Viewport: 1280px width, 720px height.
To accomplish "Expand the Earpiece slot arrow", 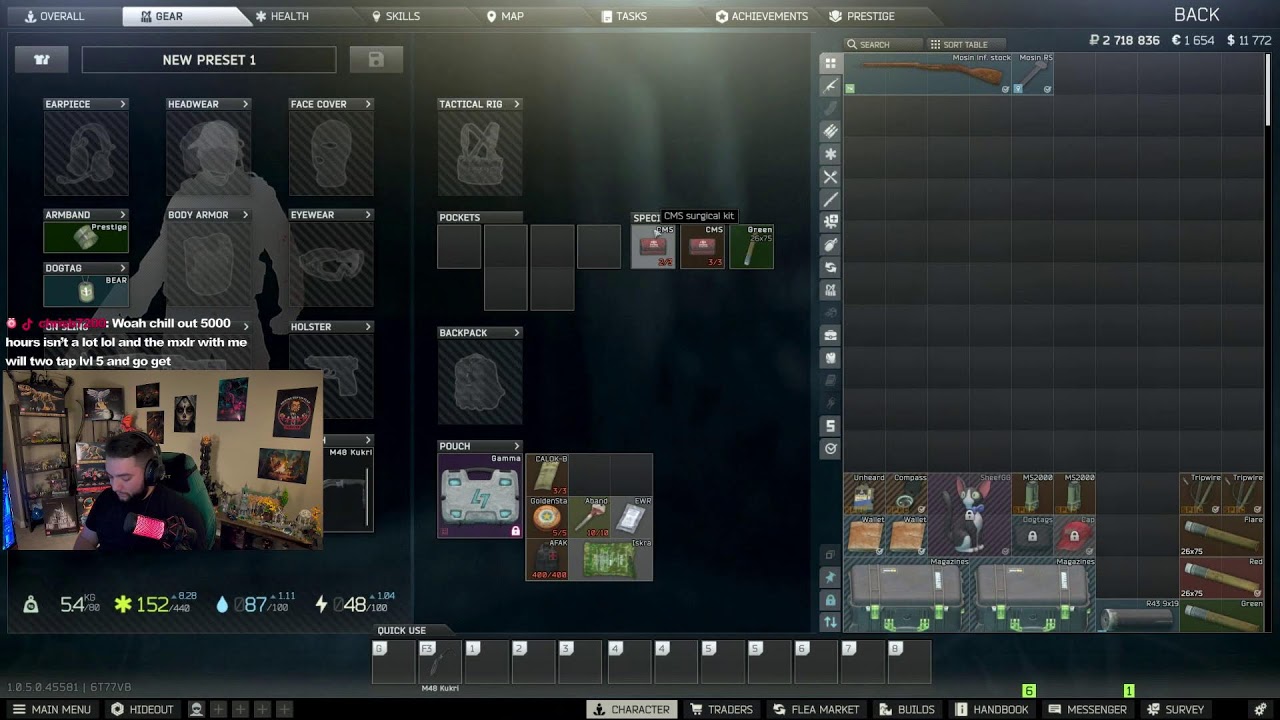I will 123,104.
